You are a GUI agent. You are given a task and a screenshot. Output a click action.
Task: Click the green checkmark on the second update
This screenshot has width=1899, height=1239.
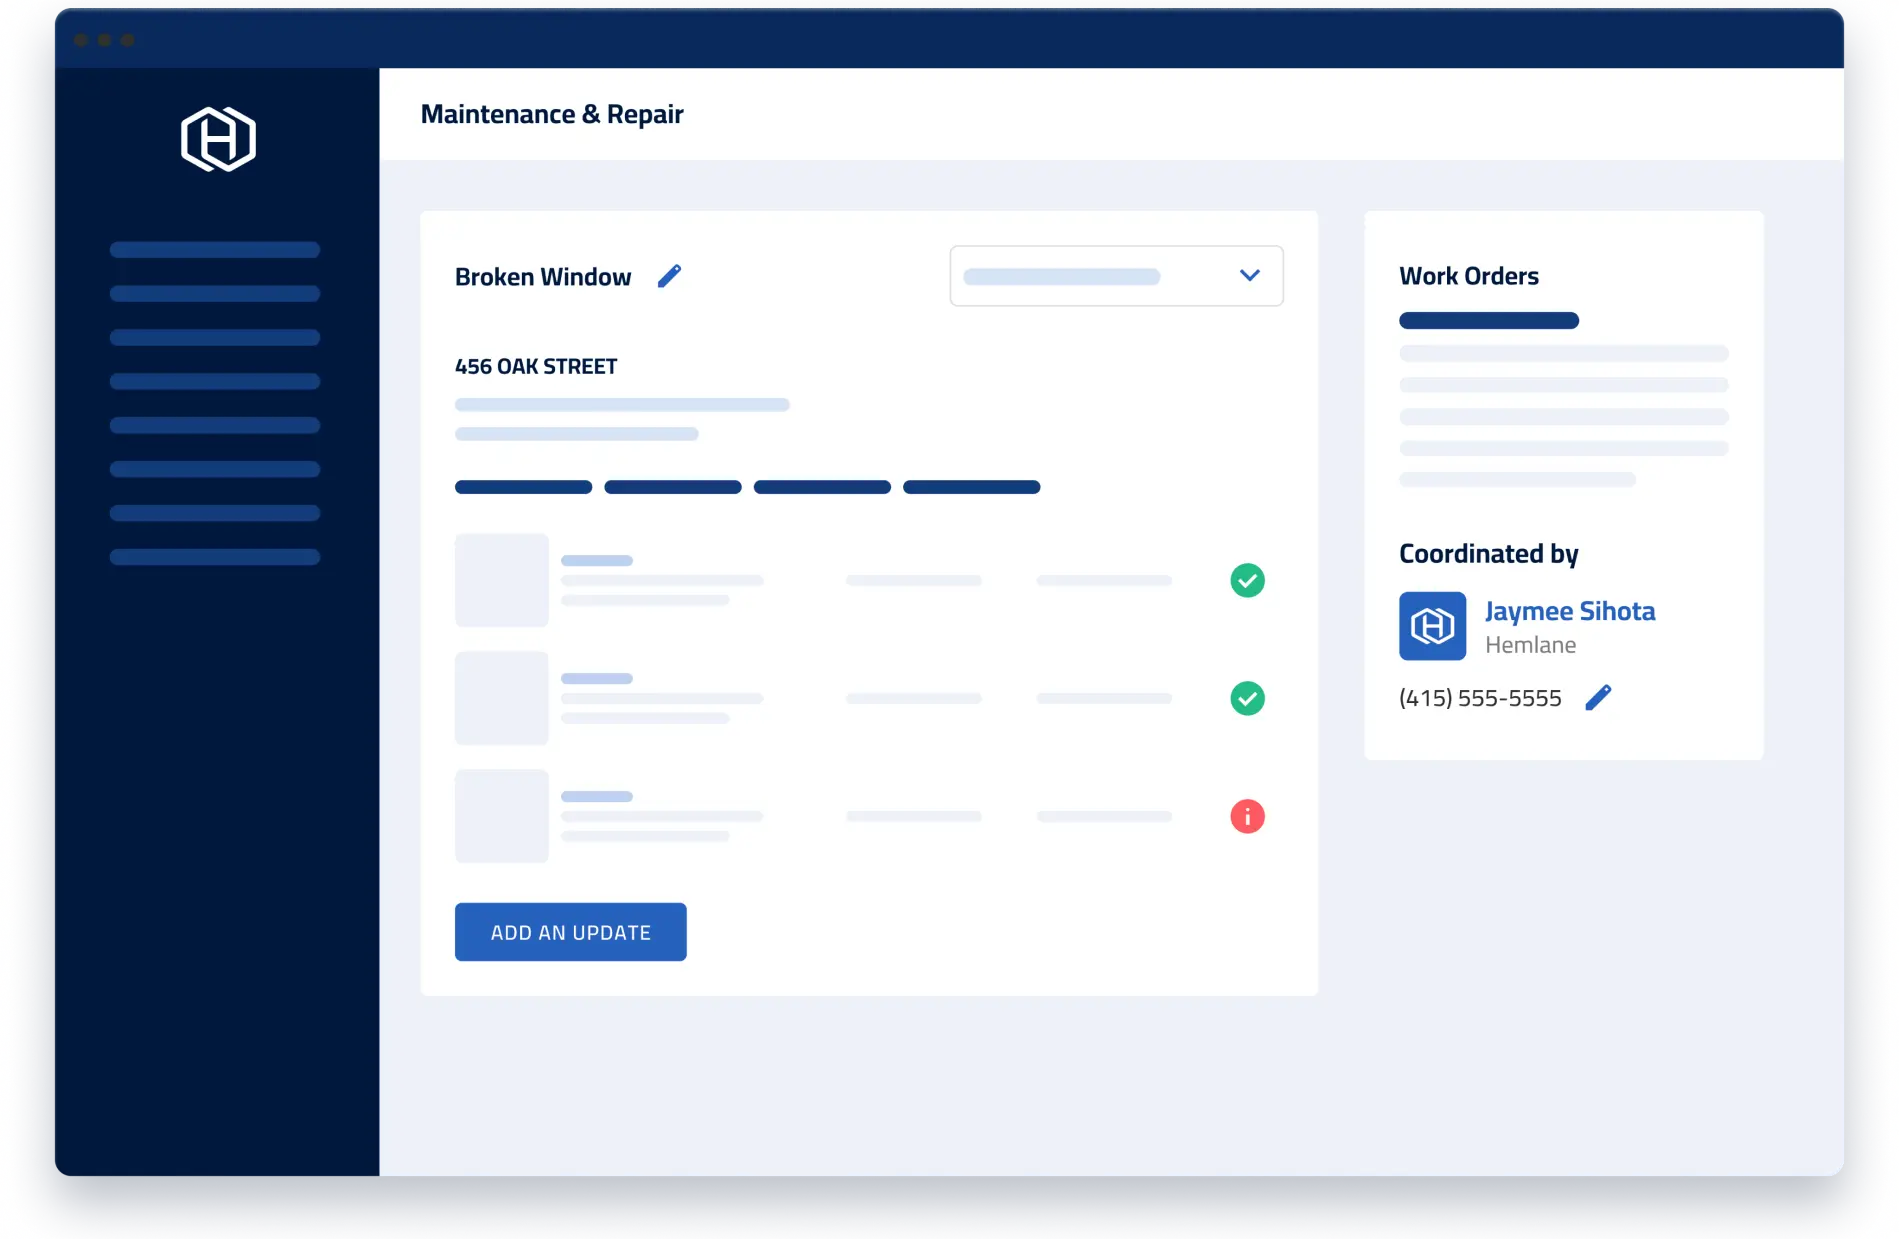tap(1246, 698)
